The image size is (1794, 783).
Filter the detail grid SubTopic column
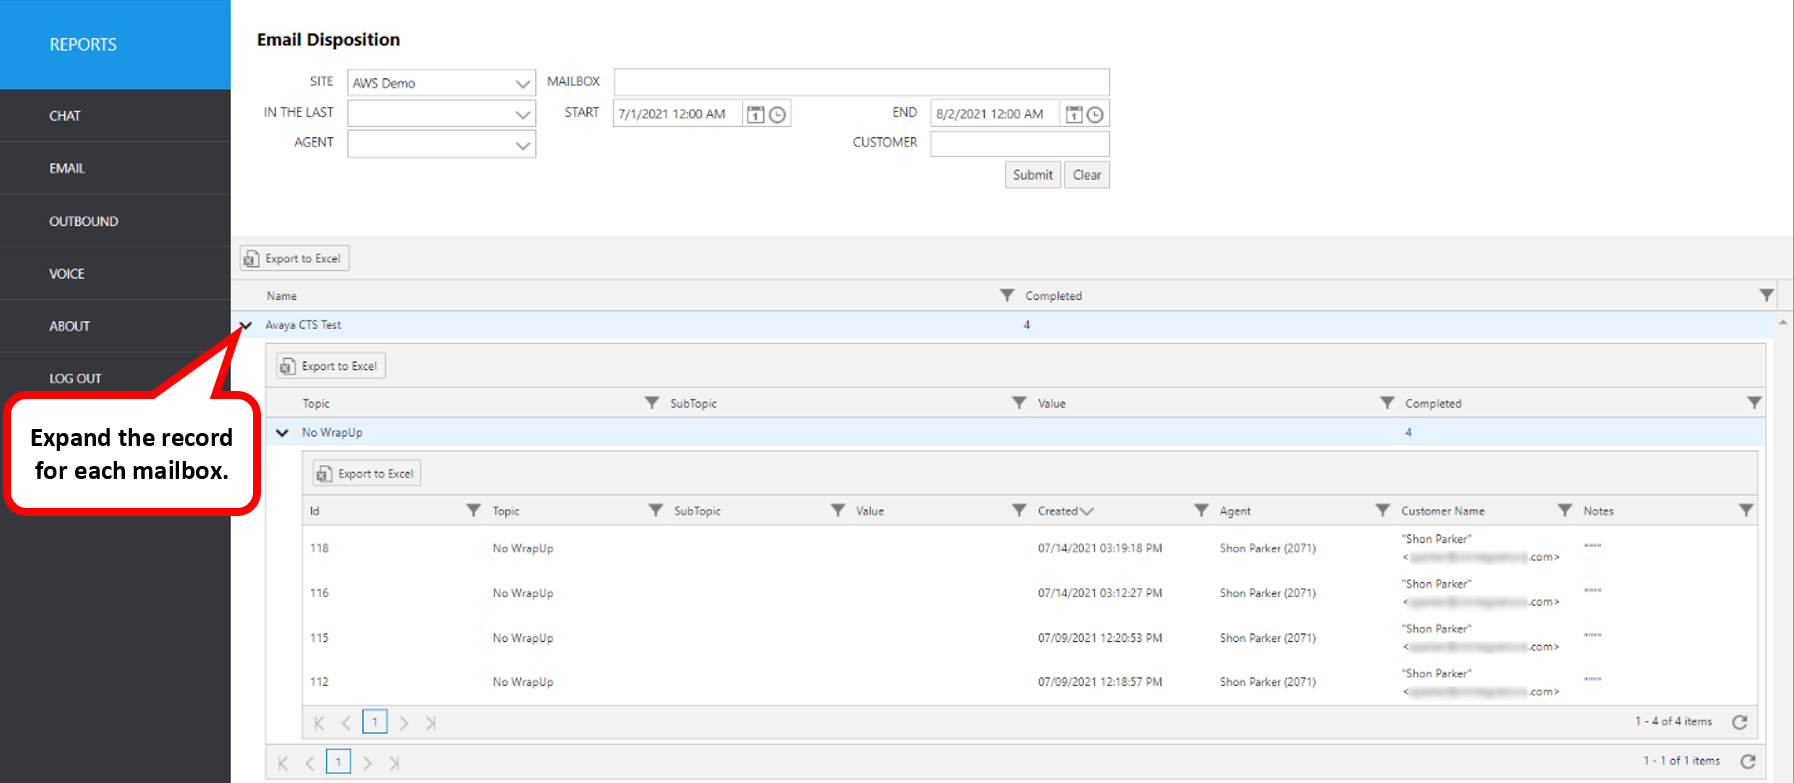pyautogui.click(x=838, y=510)
